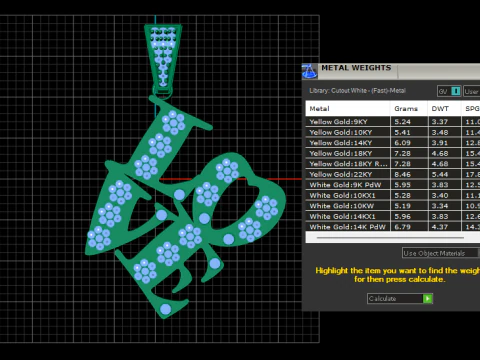
Task: Sort by the Metal column header
Action: click(348, 108)
